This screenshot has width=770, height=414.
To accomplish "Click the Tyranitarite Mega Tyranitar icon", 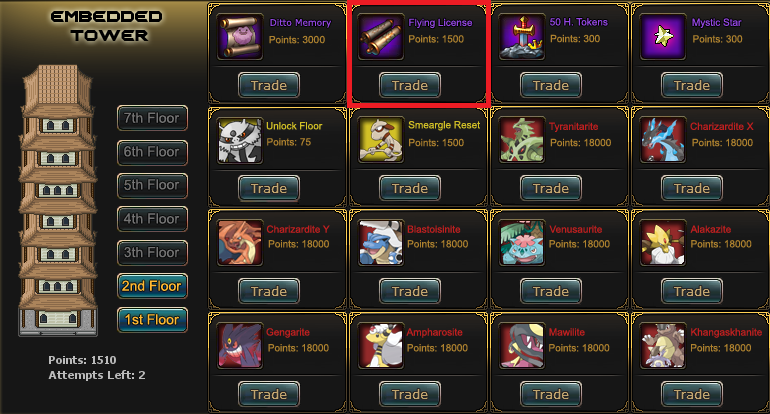I will point(522,140).
